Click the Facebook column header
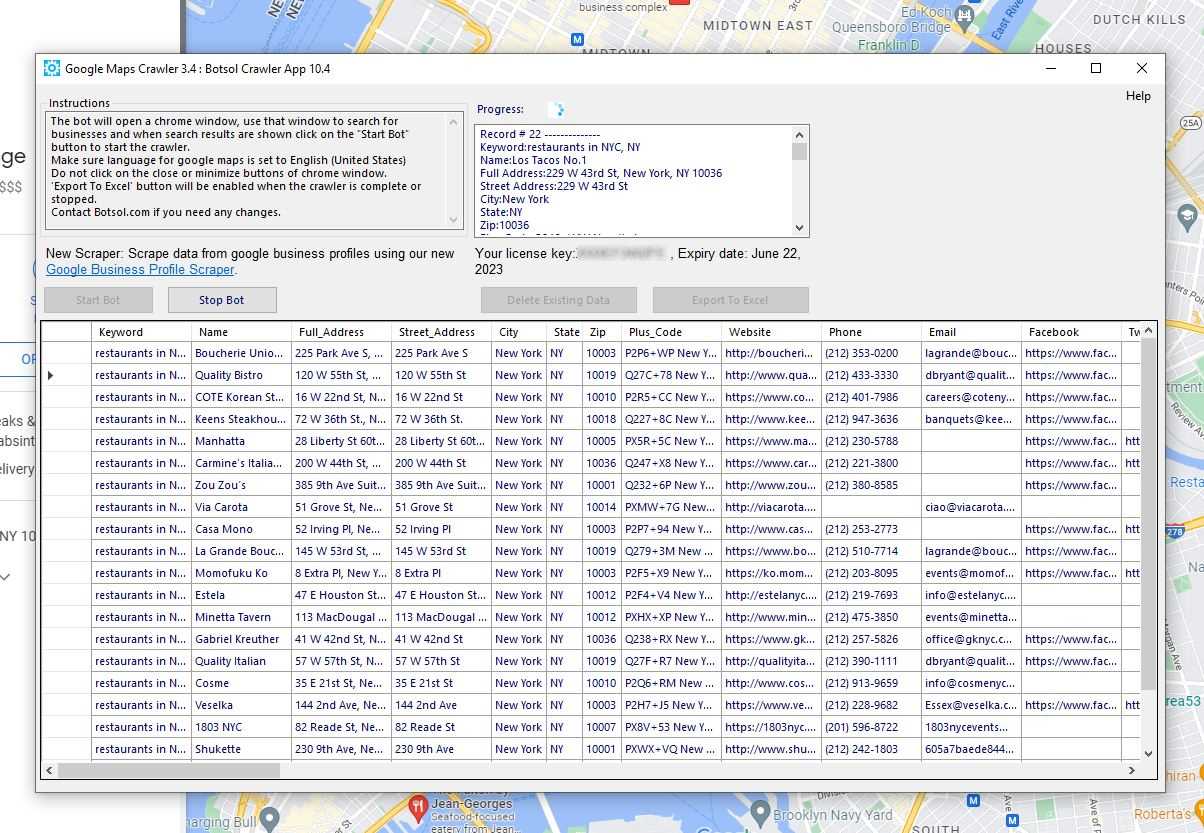This screenshot has height=833, width=1204. pos(1071,332)
